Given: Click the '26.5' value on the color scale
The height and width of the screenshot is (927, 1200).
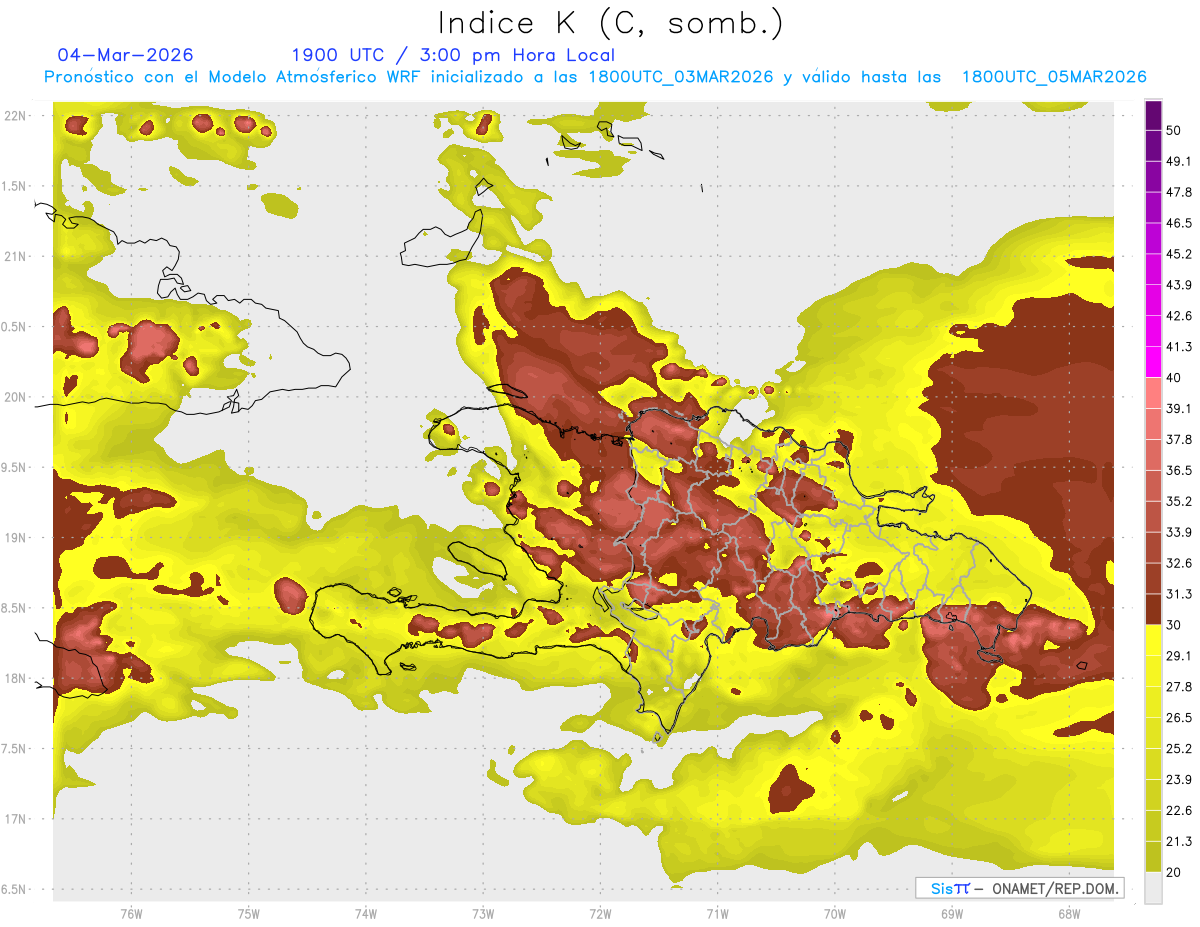Looking at the screenshot, I should point(1179,718).
